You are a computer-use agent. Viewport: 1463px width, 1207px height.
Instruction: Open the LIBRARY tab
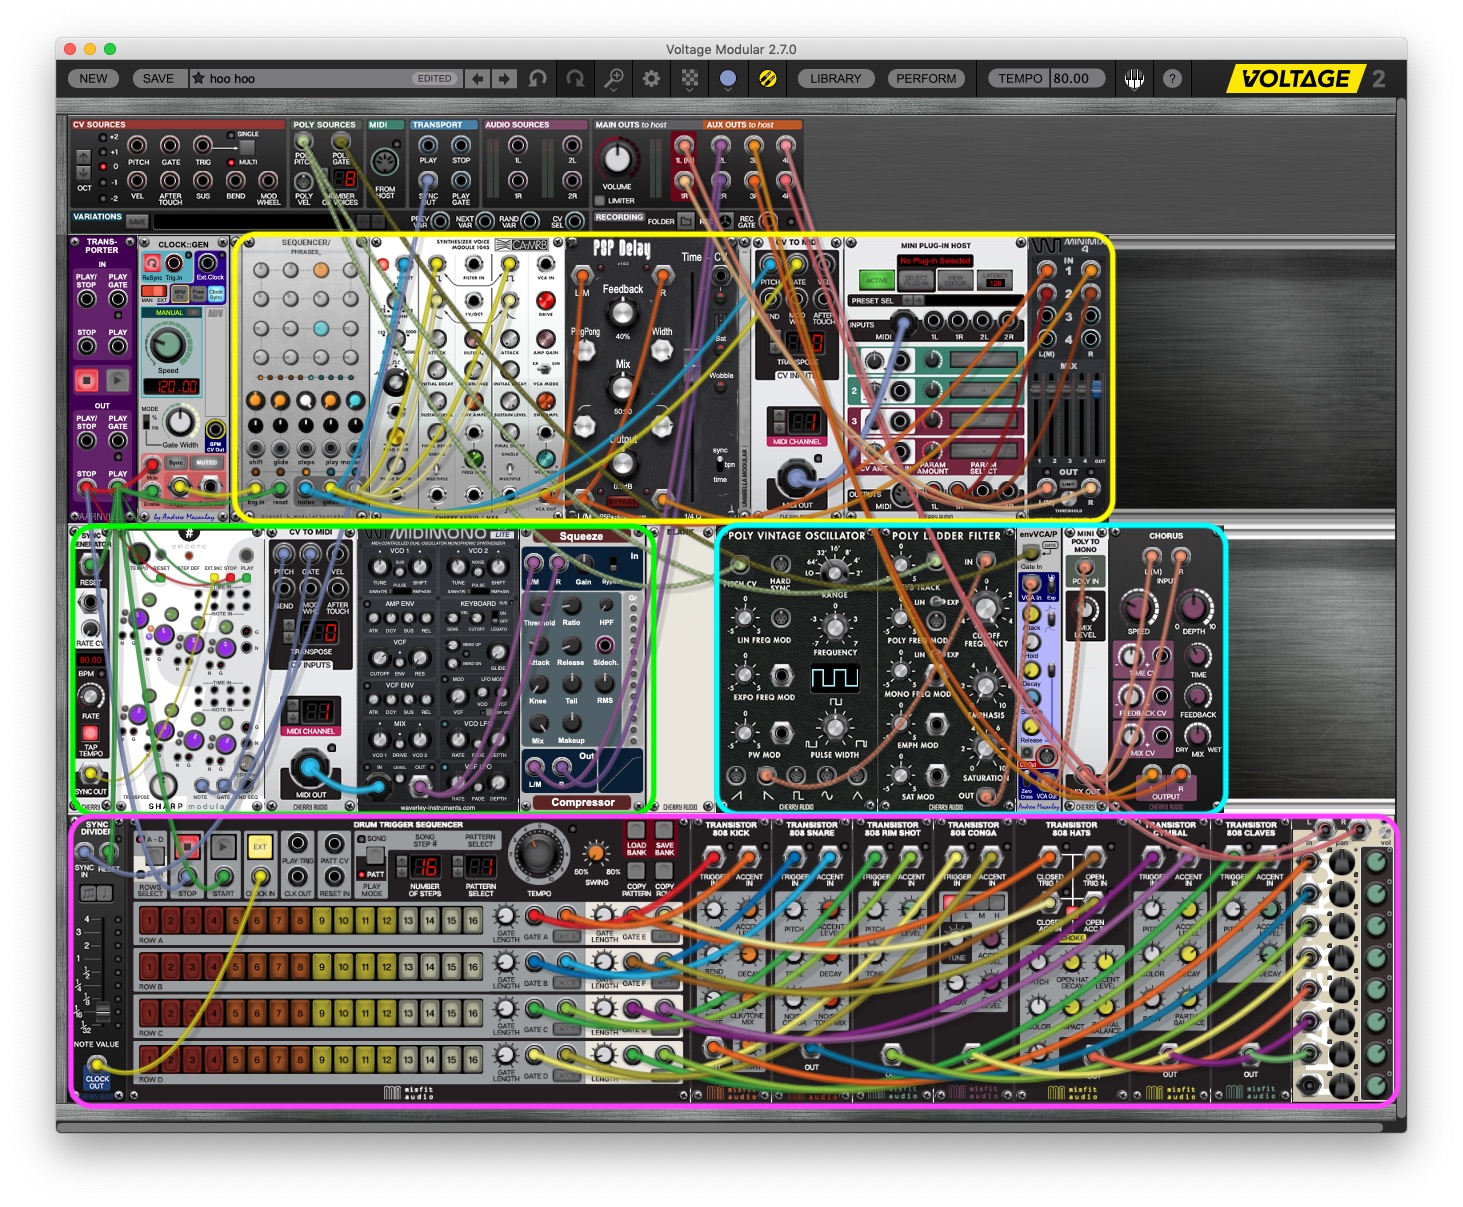[835, 78]
